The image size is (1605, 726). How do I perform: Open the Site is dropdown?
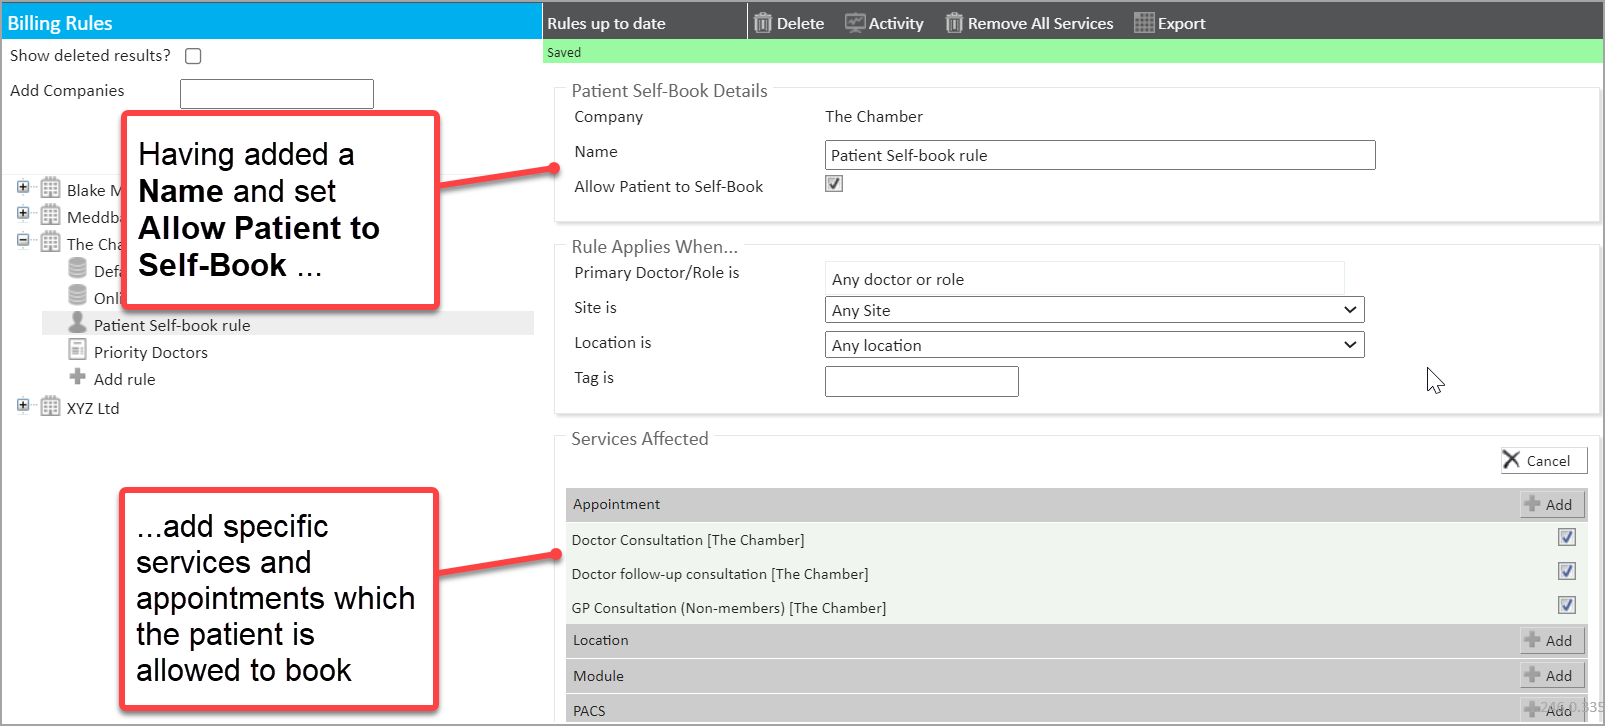tap(1094, 310)
